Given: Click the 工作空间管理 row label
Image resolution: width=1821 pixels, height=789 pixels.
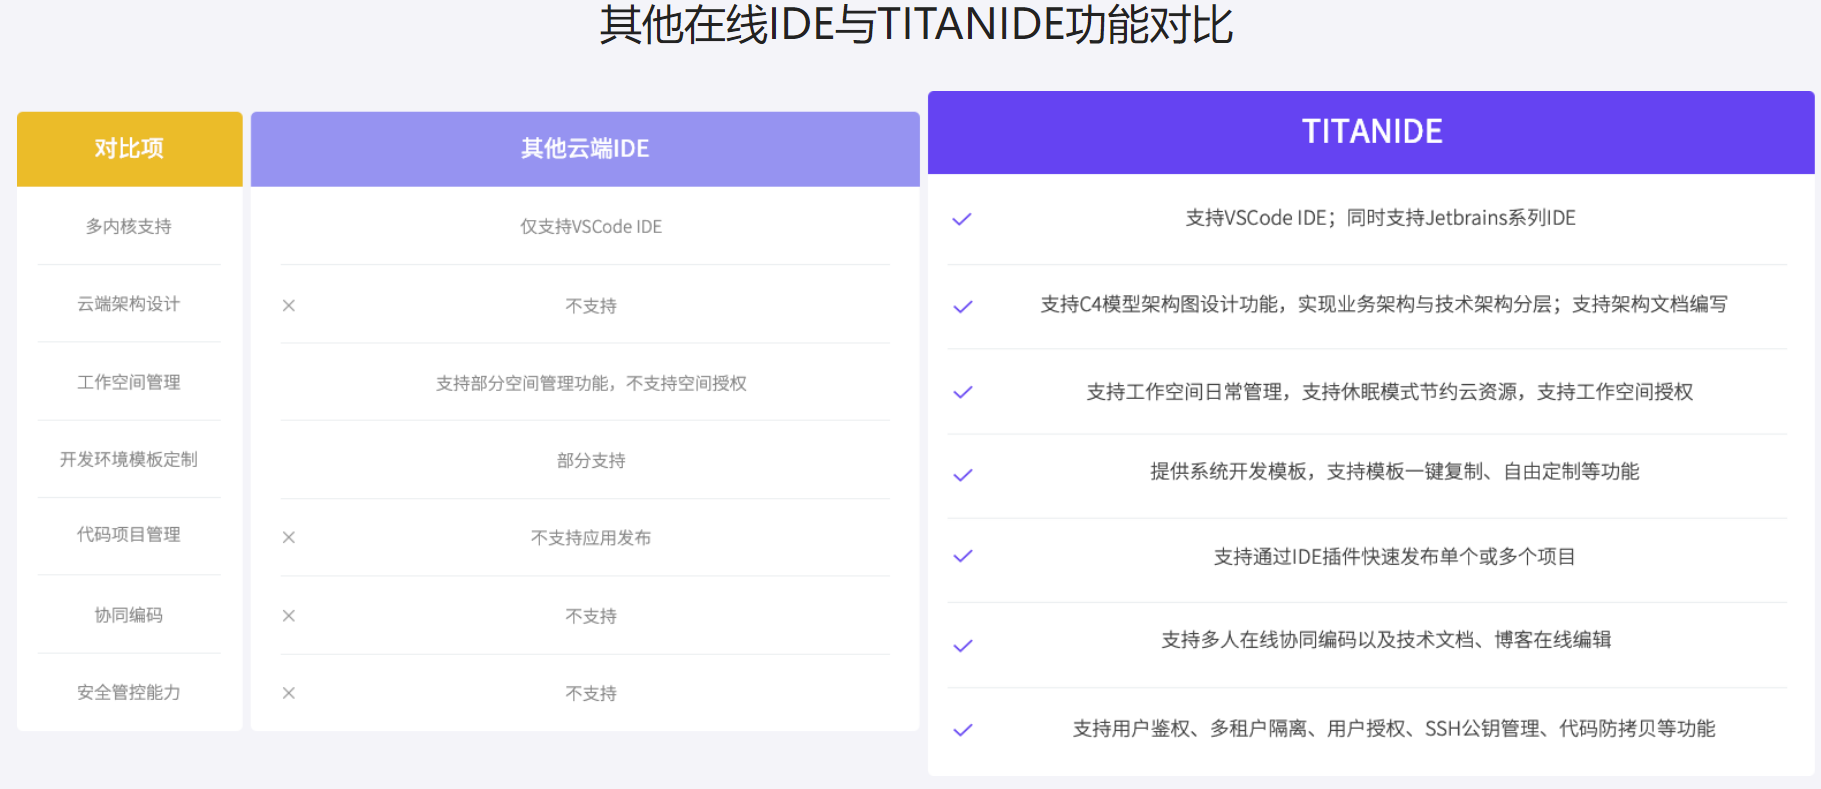Looking at the screenshot, I should click(129, 382).
